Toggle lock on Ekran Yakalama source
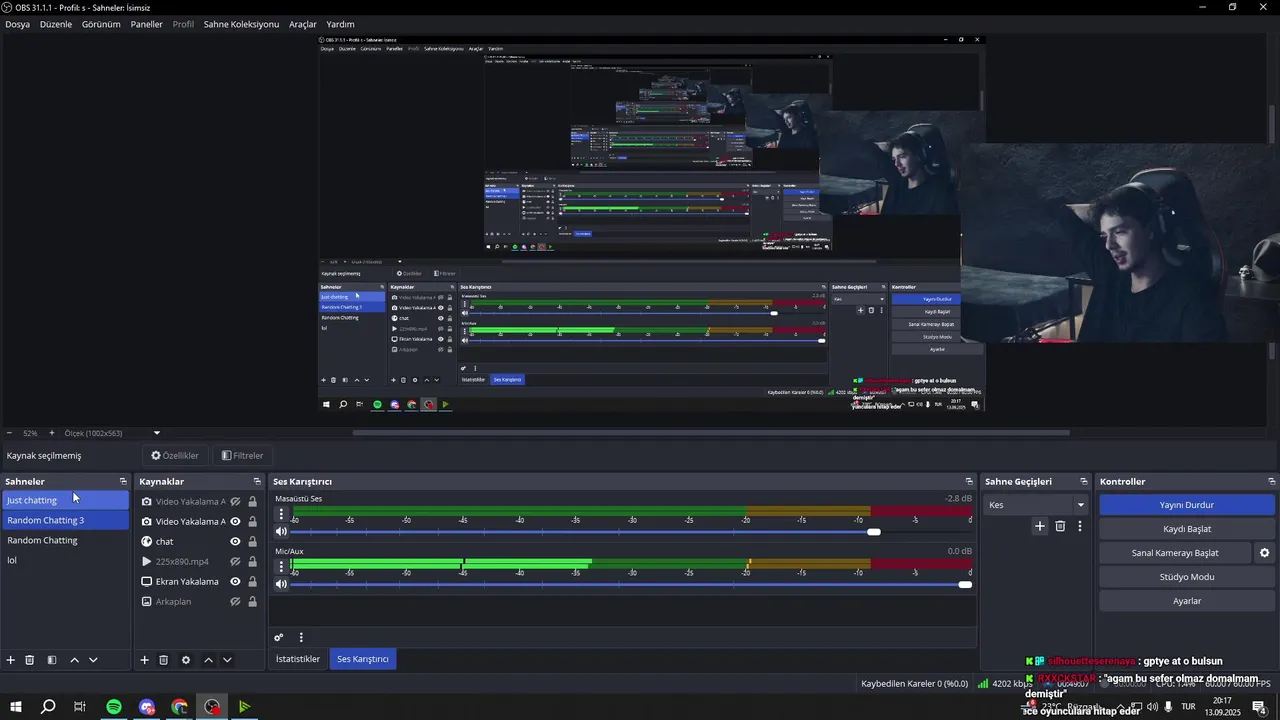This screenshot has height=720, width=1280. pos(252,582)
